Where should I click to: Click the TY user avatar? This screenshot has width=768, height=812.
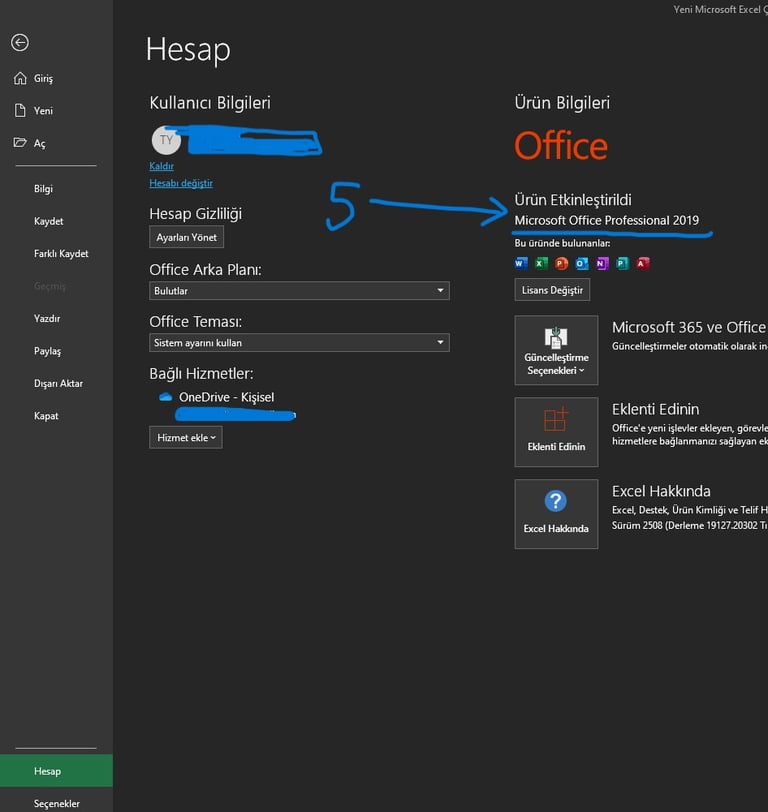166,140
